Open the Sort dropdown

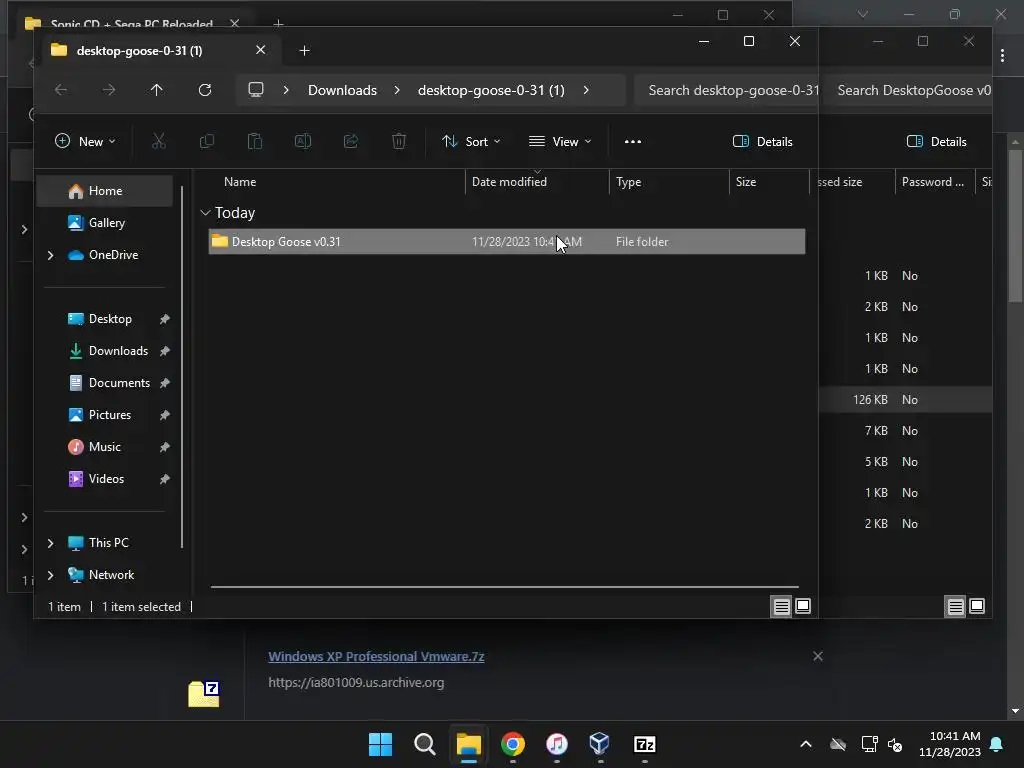[x=471, y=142]
